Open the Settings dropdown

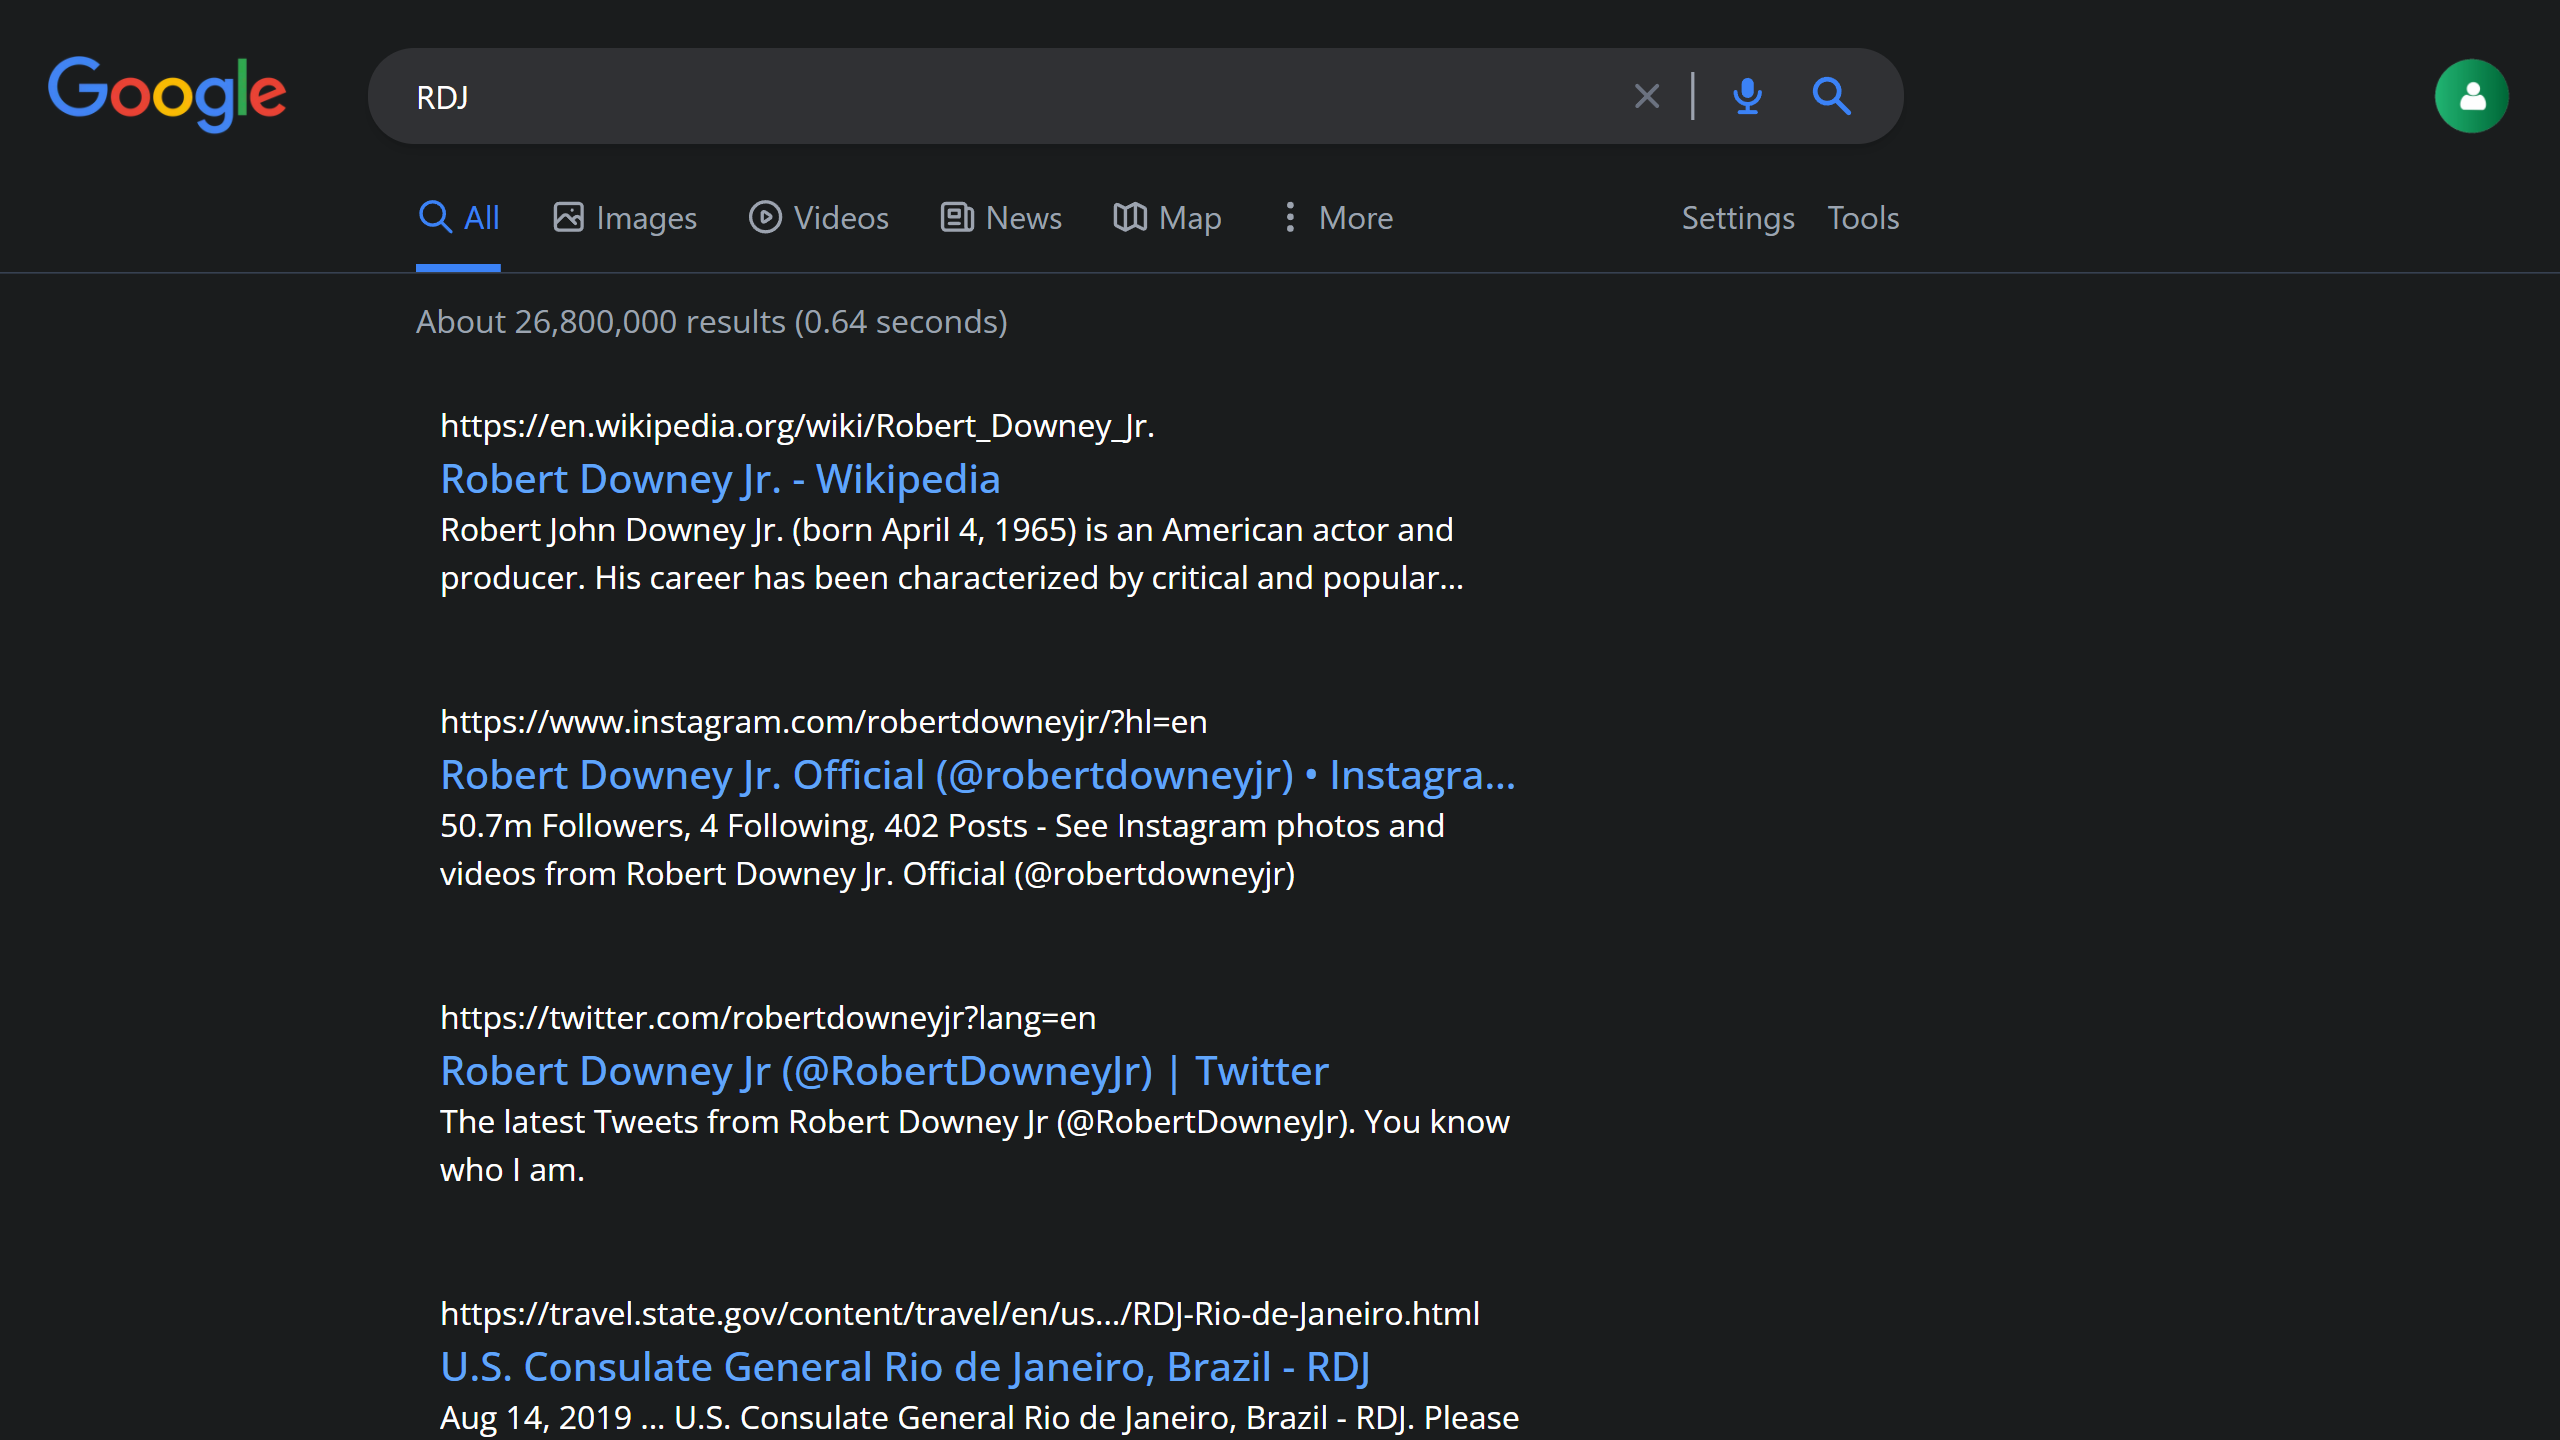[1737, 218]
